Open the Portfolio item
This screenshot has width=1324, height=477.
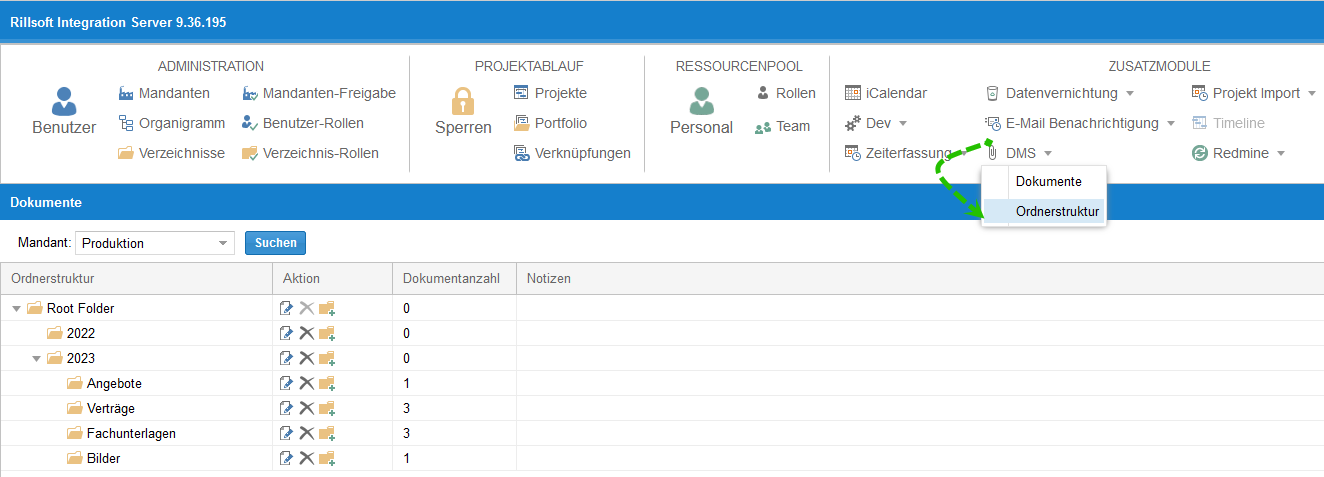click(x=550, y=123)
